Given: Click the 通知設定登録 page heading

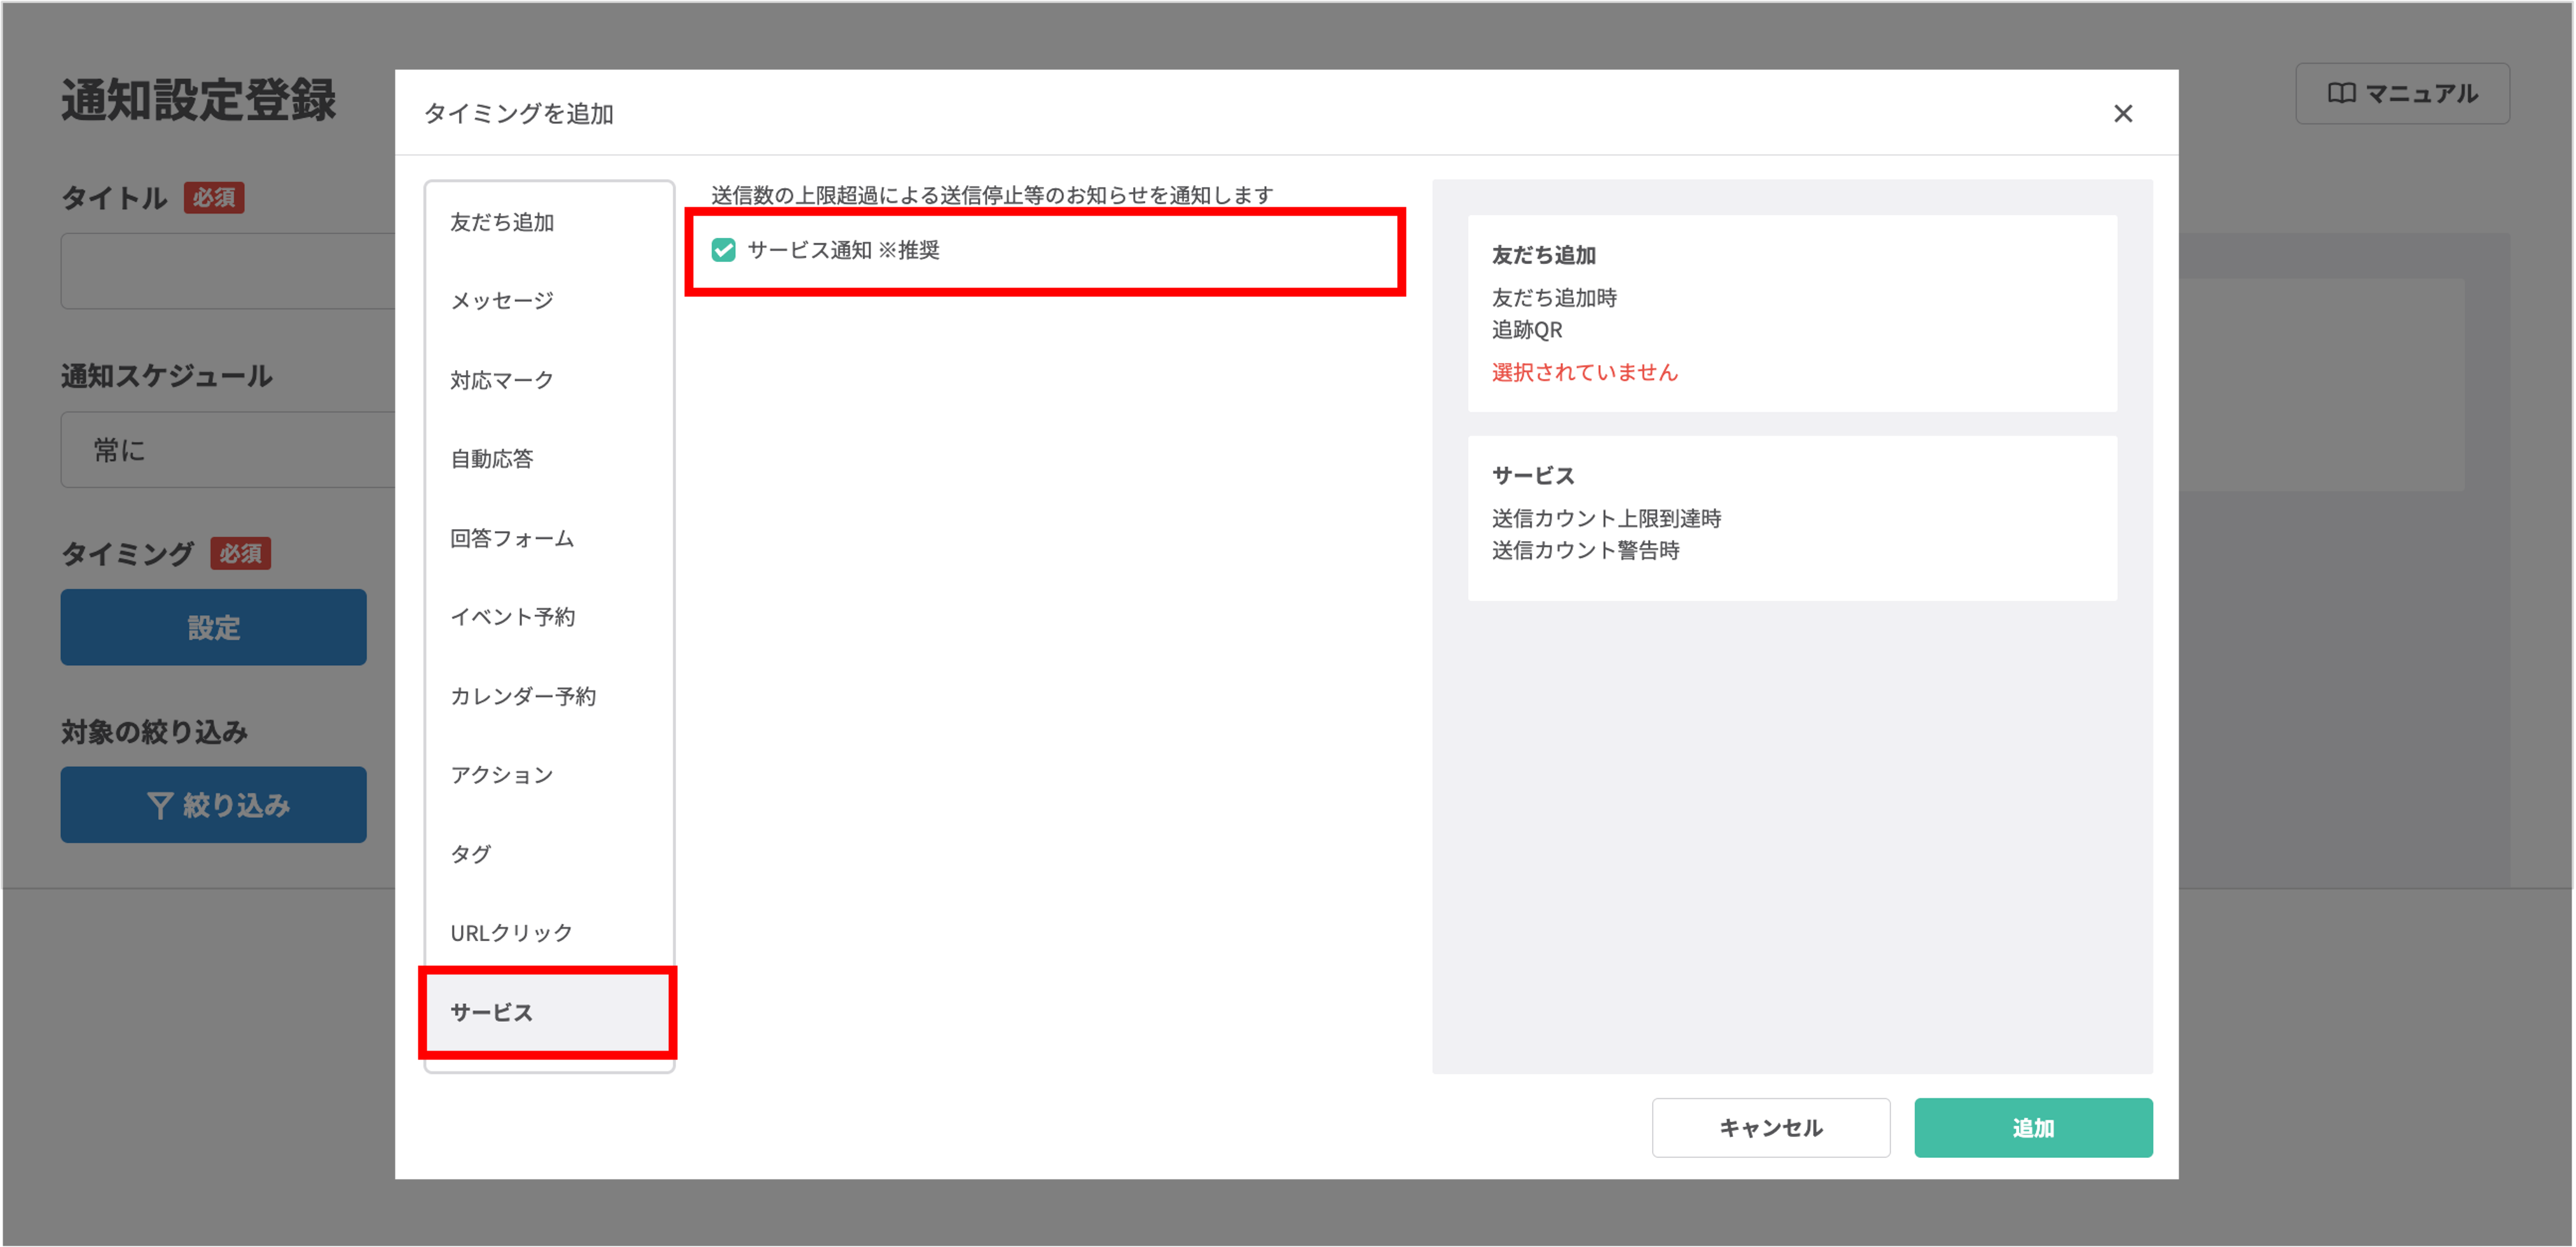Looking at the screenshot, I should click(198, 100).
